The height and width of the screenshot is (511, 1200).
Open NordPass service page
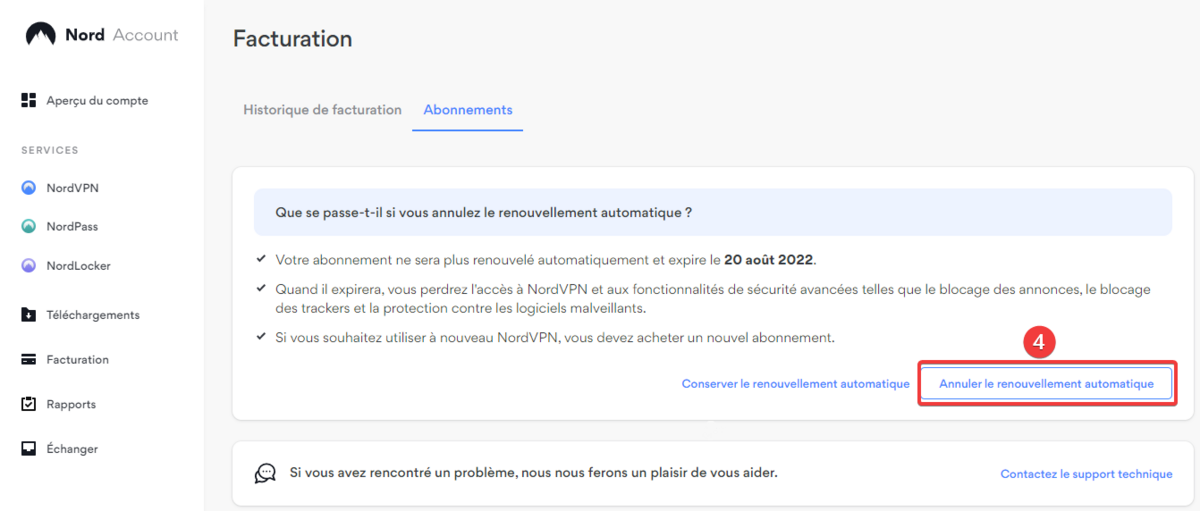pos(72,227)
